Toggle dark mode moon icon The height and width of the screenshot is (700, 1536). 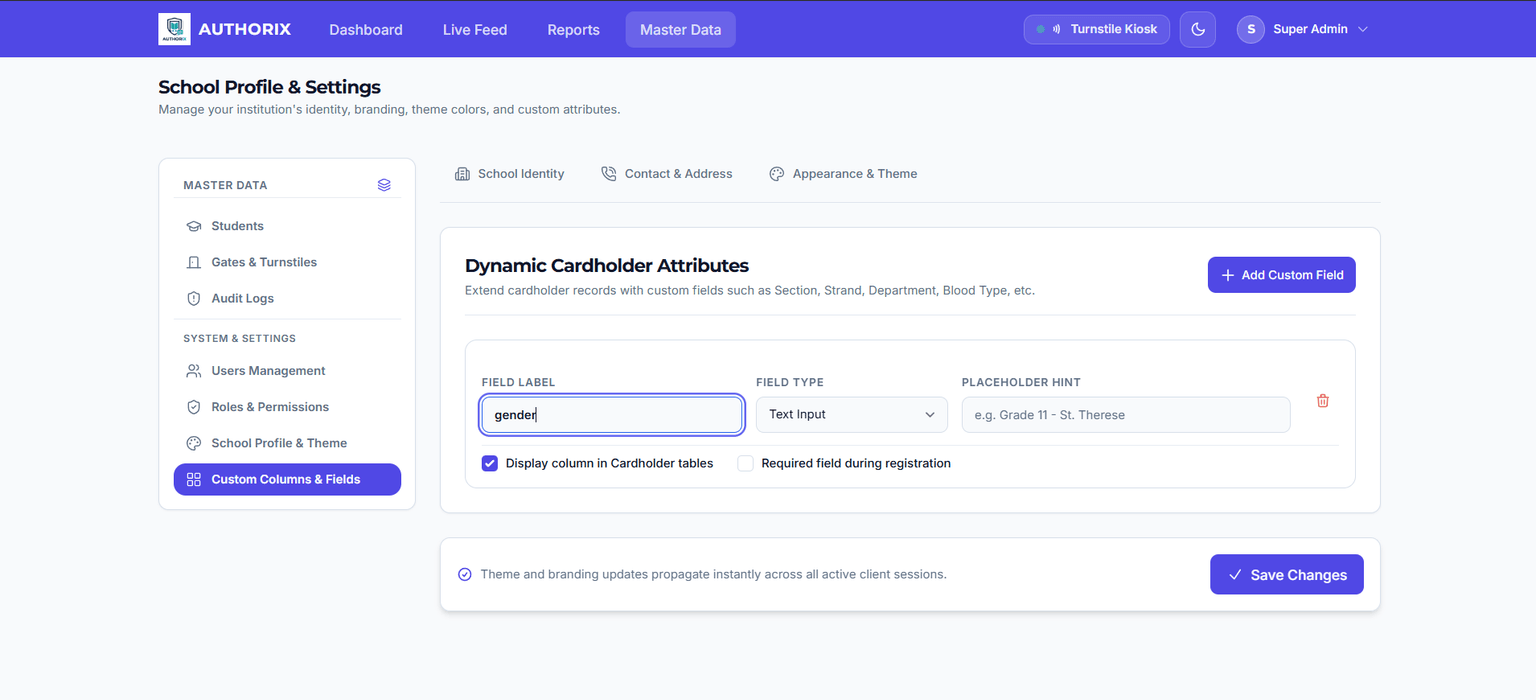pos(1198,29)
